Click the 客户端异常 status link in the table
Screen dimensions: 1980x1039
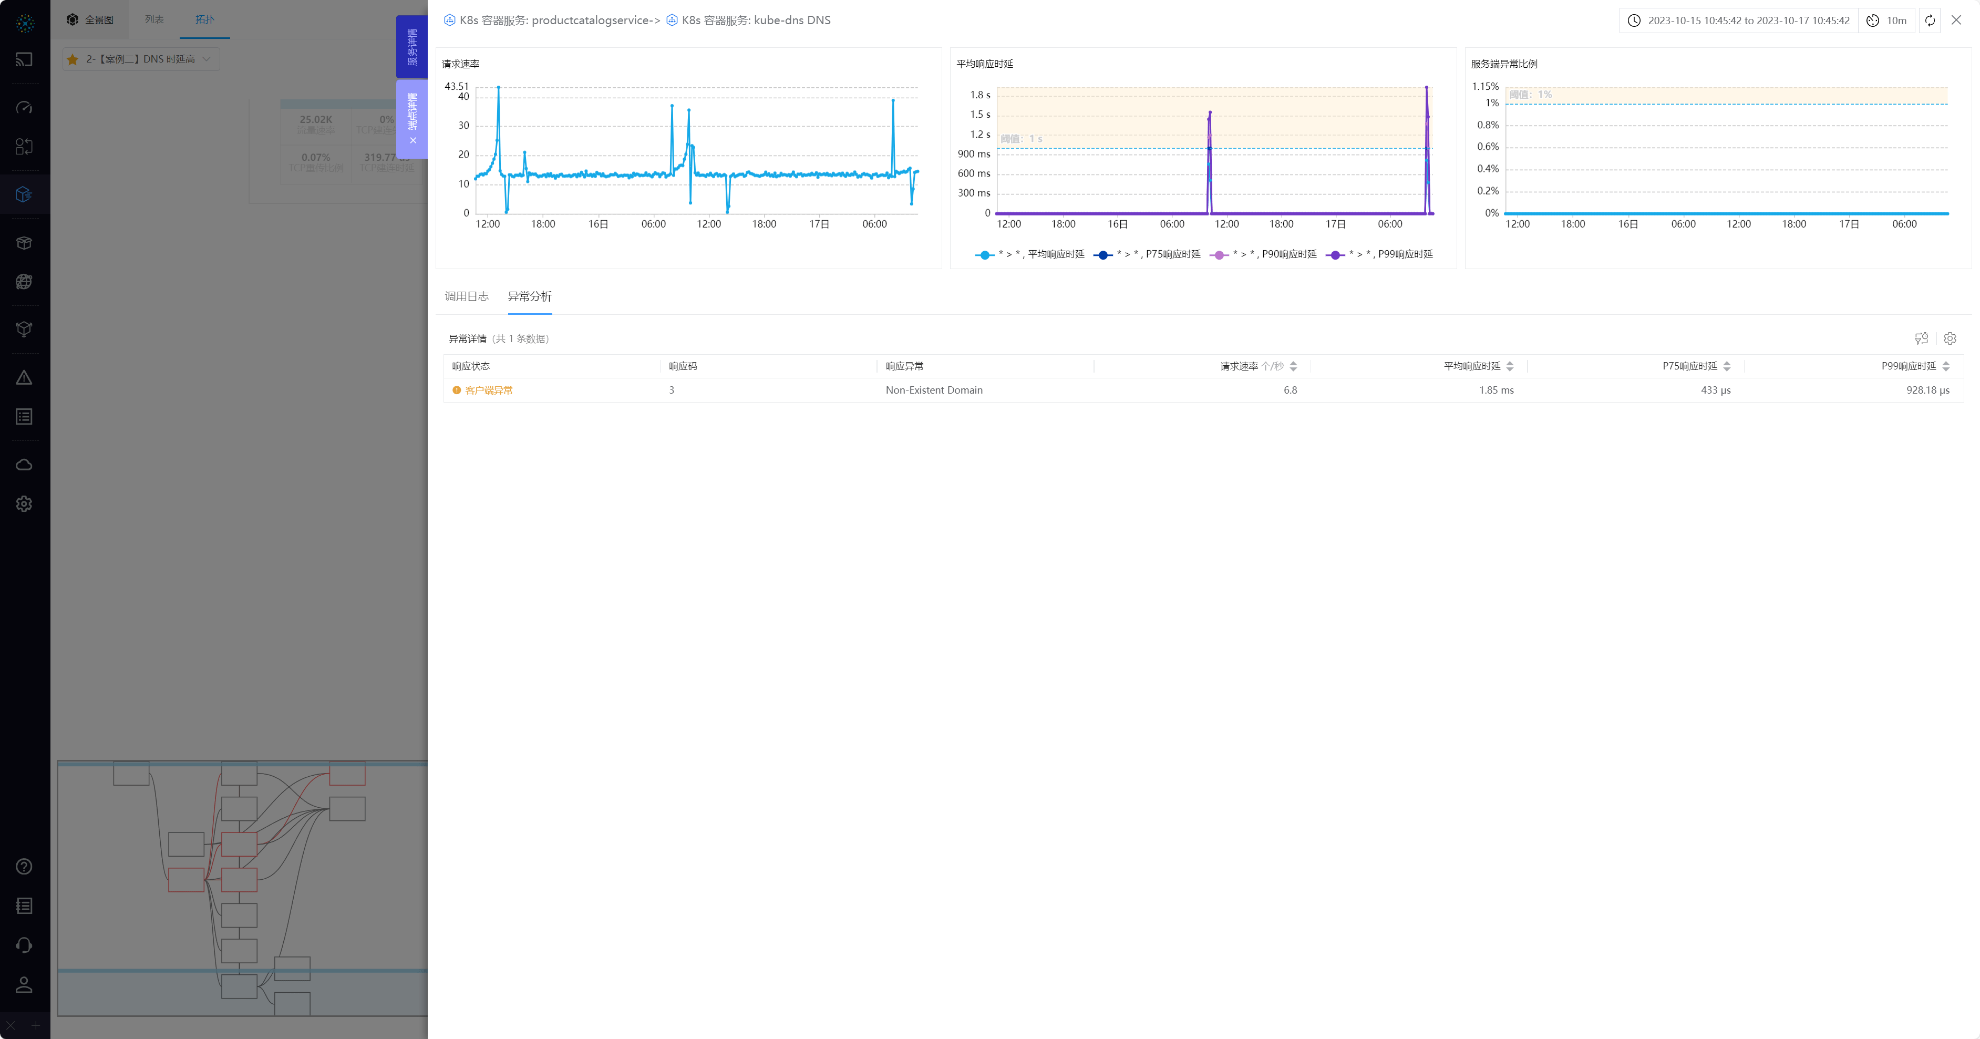[488, 391]
